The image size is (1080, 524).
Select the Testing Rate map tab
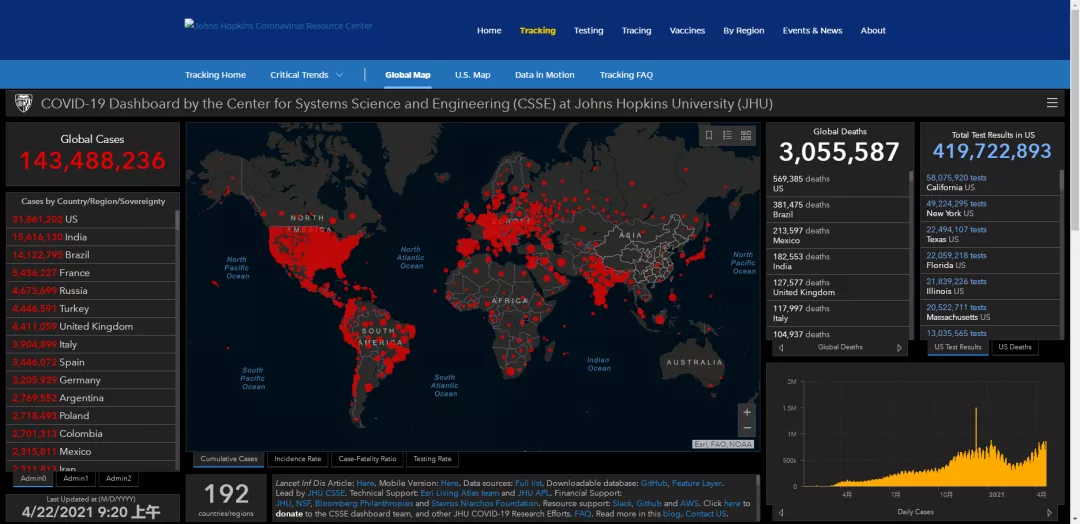[x=432, y=459]
